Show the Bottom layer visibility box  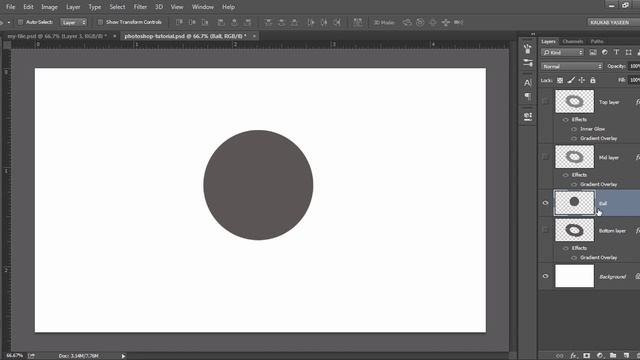(x=545, y=230)
